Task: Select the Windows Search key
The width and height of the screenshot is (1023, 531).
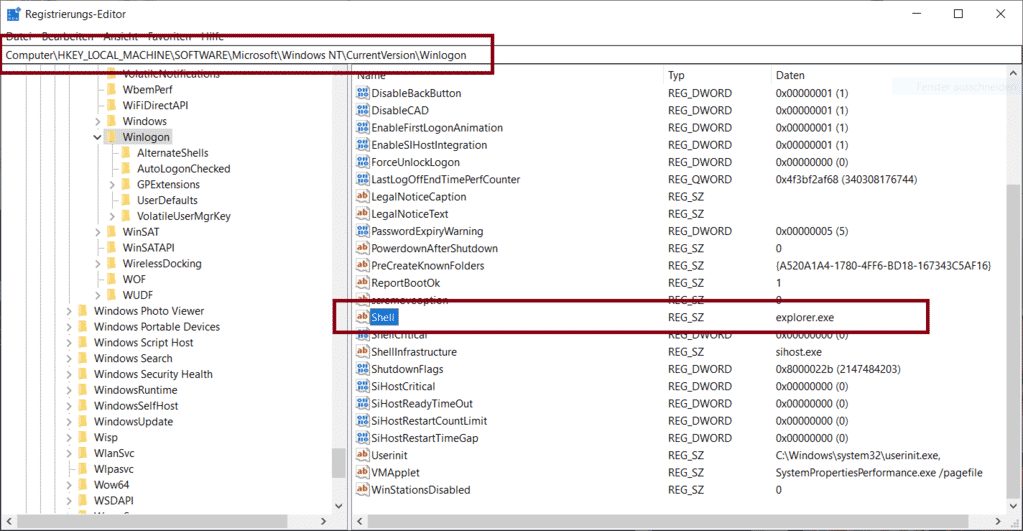Action: click(x=133, y=358)
